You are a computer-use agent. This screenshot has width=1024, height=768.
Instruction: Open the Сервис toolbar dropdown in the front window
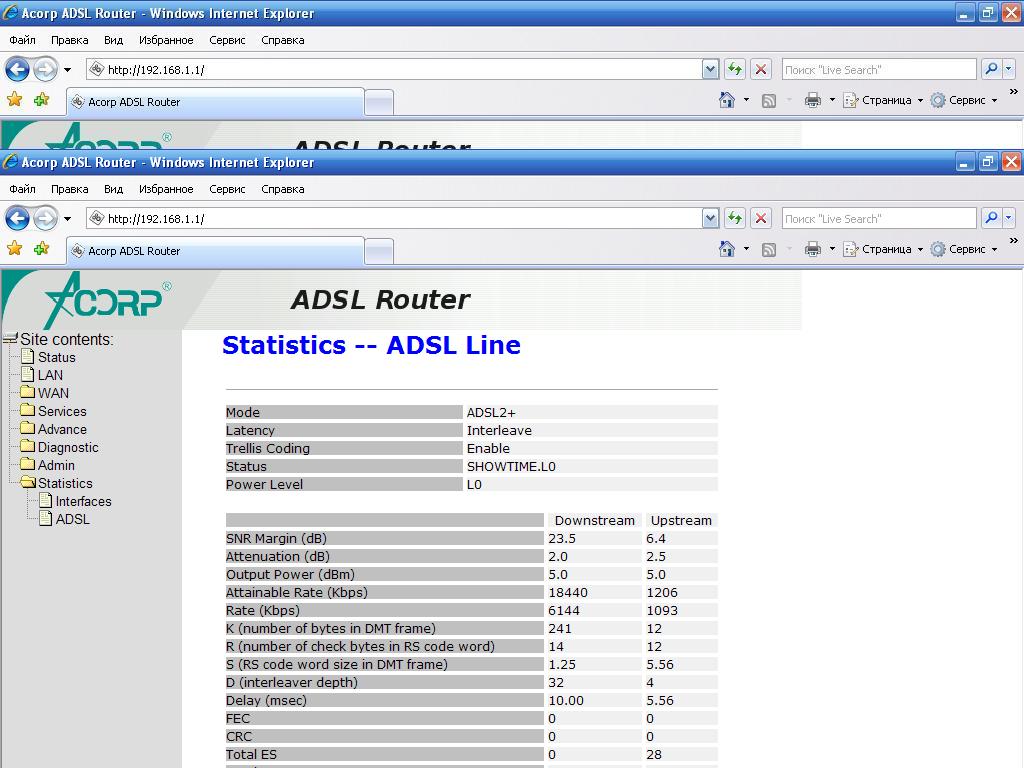[966, 249]
